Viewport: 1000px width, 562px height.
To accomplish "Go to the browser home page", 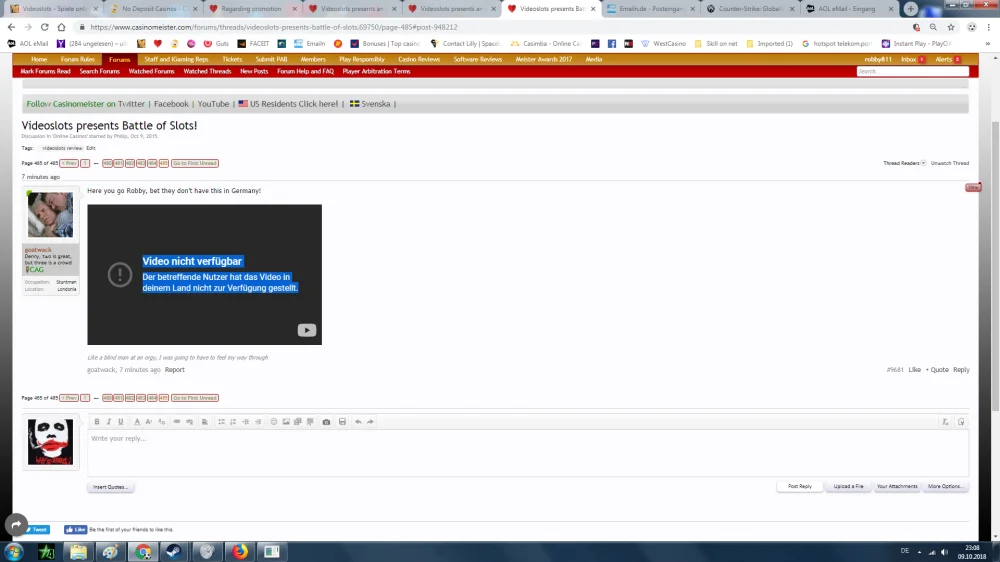I will pos(61,27).
